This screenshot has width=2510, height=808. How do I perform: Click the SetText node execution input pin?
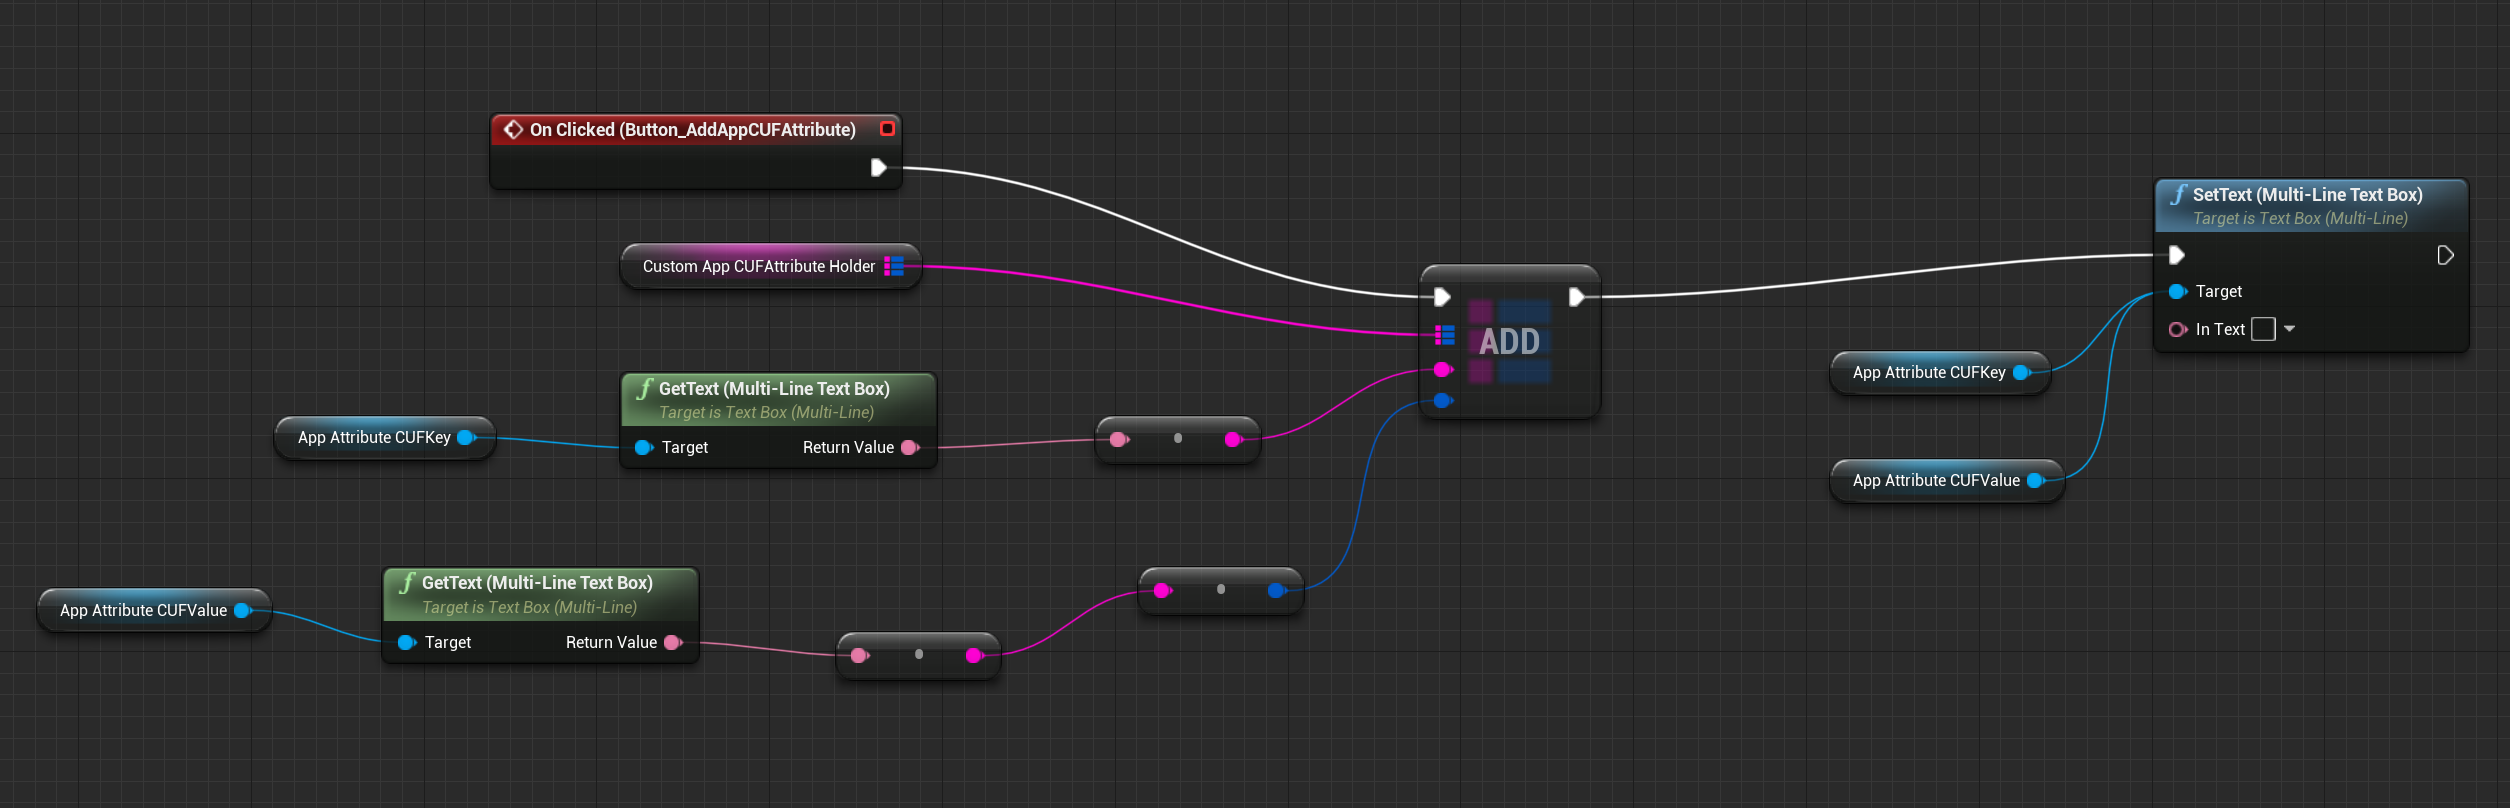[2176, 255]
